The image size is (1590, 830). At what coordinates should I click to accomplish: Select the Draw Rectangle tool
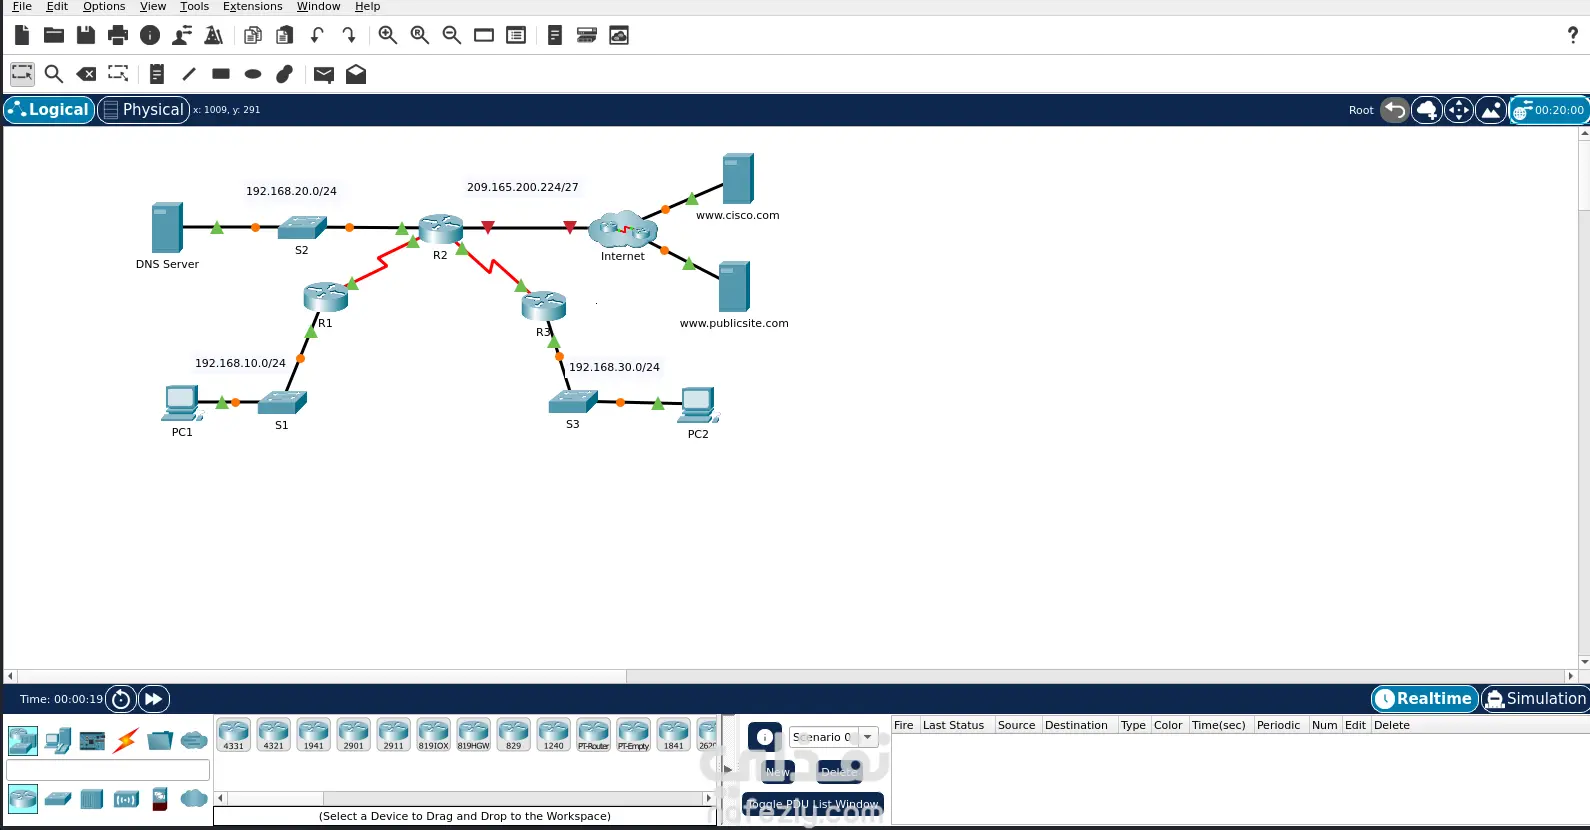[221, 74]
